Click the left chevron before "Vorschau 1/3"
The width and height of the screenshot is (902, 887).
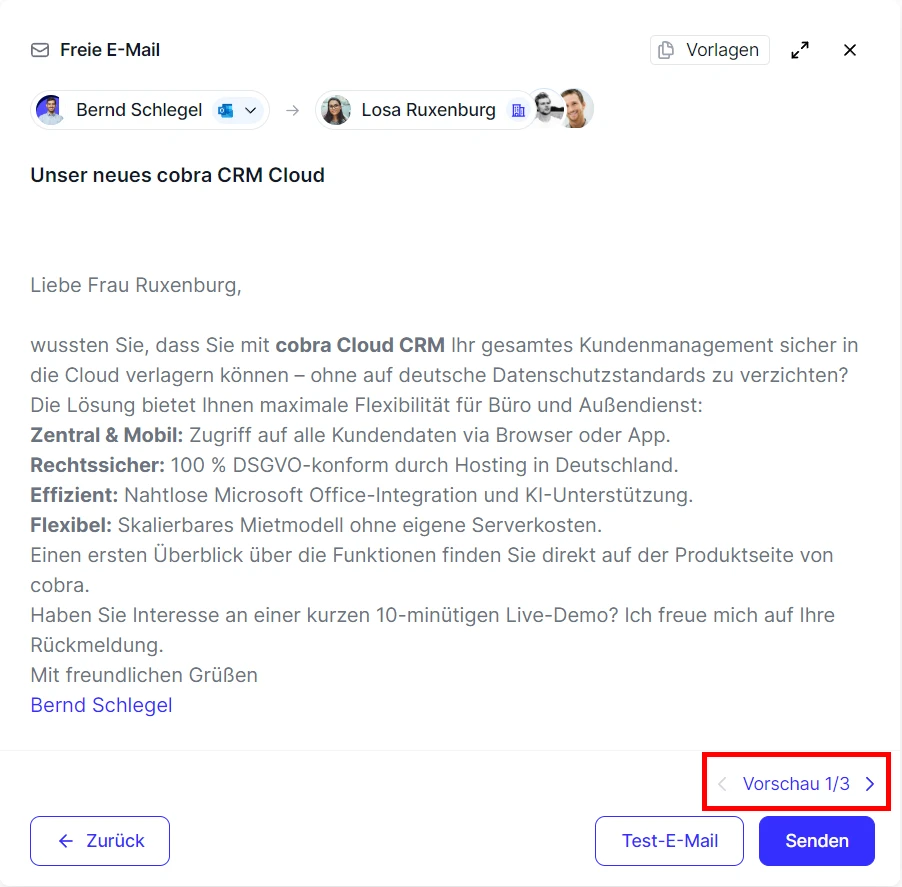tap(721, 783)
